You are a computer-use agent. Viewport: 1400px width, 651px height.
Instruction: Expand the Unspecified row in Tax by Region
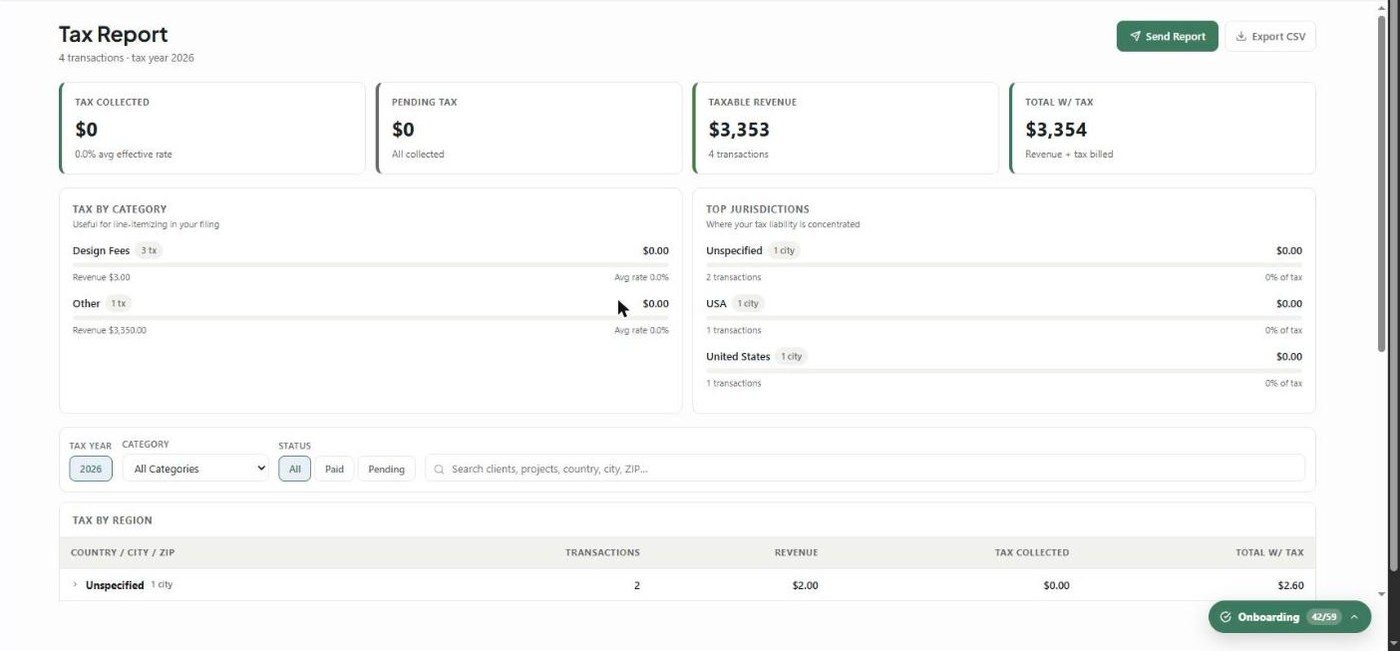(x=75, y=585)
